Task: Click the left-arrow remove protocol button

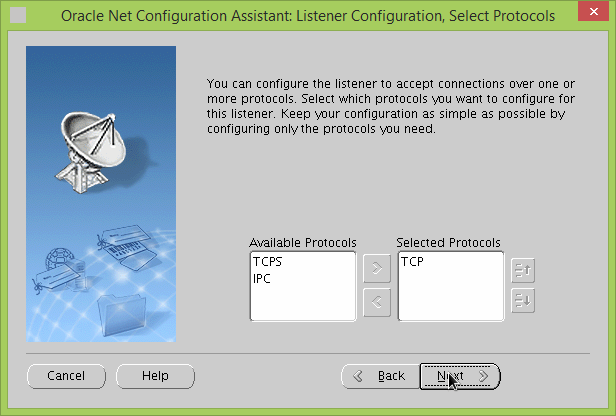Action: click(x=376, y=302)
